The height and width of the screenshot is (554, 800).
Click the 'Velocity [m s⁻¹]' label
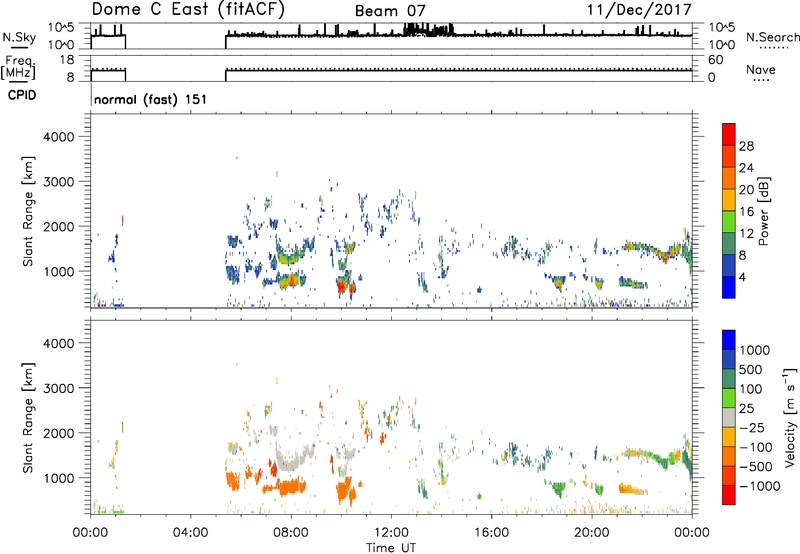coord(790,417)
